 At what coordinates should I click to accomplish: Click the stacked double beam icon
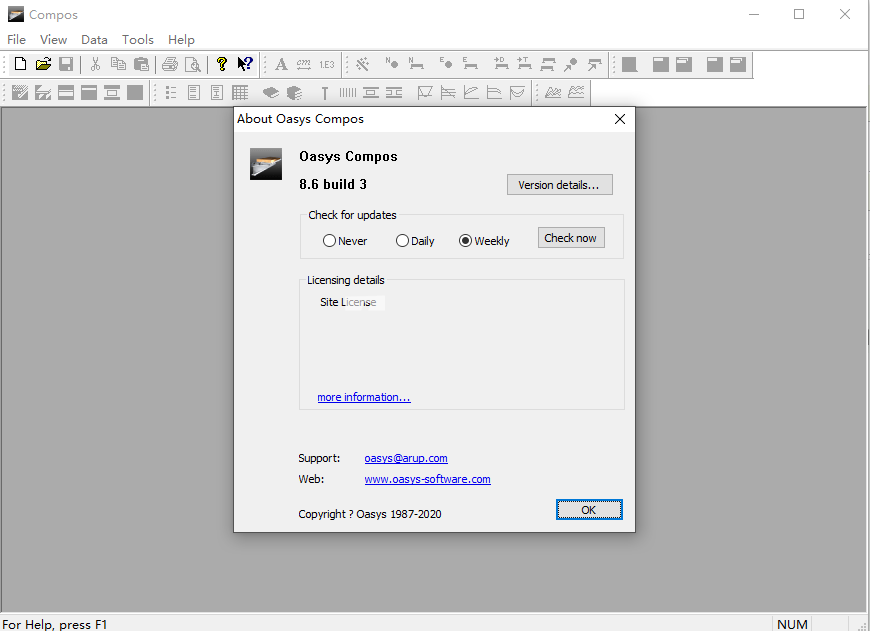(548, 64)
